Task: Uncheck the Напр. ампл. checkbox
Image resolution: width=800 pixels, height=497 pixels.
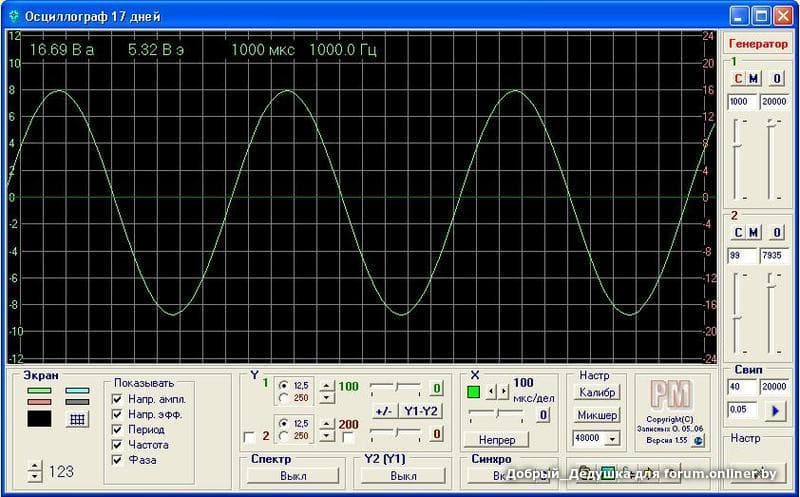Action: coord(117,399)
